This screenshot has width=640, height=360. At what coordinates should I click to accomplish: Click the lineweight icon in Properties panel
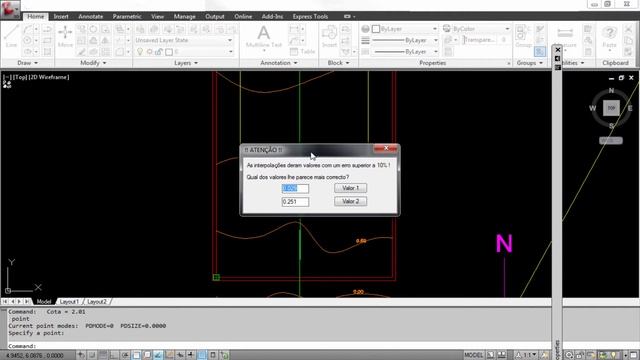[x=365, y=40]
